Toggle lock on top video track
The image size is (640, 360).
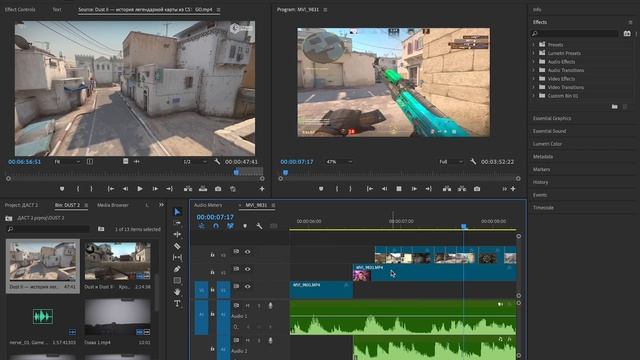tap(212, 255)
